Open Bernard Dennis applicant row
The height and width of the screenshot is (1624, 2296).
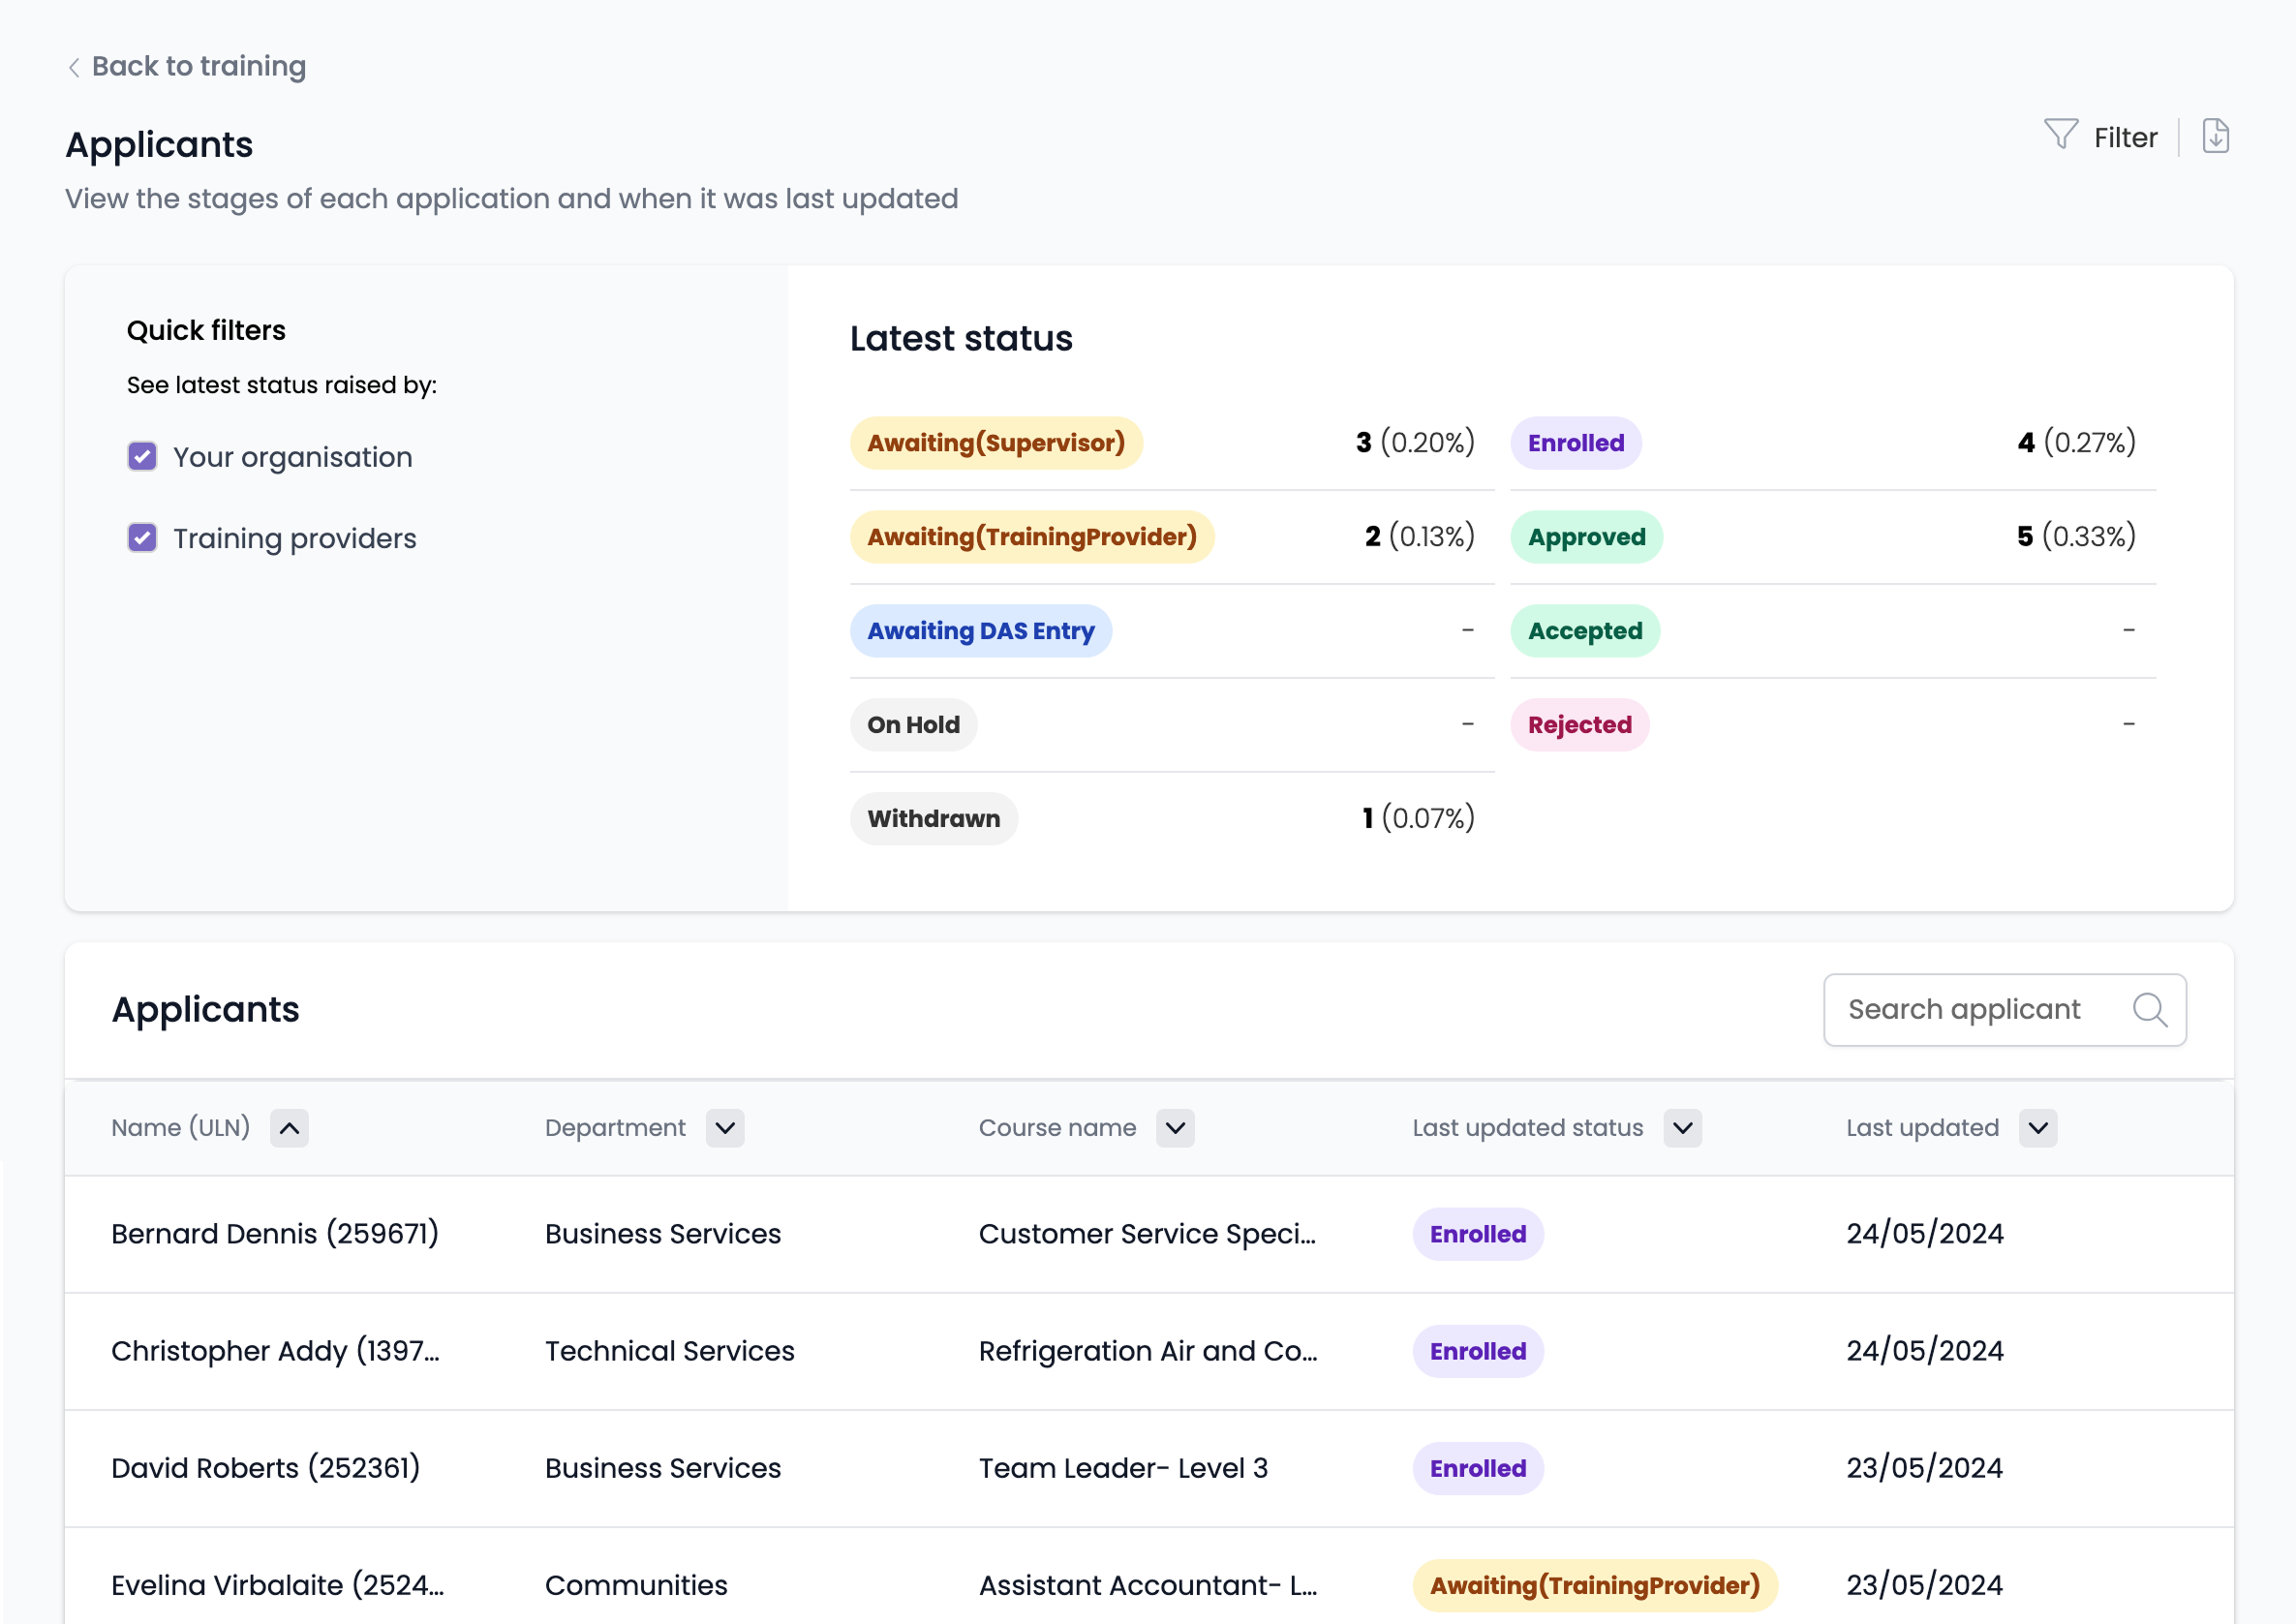[x=275, y=1234]
